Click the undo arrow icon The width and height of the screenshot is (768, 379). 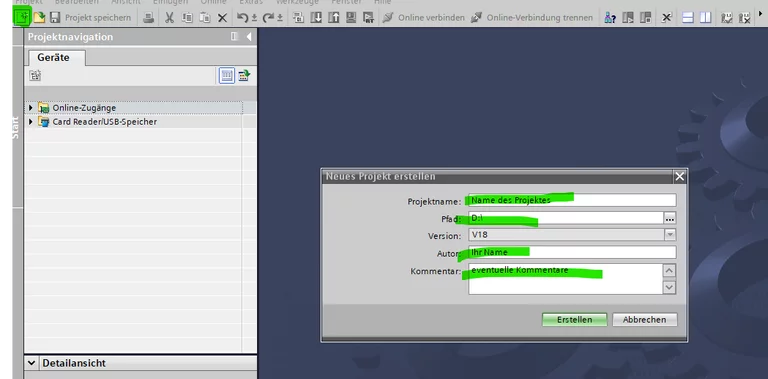click(242, 18)
